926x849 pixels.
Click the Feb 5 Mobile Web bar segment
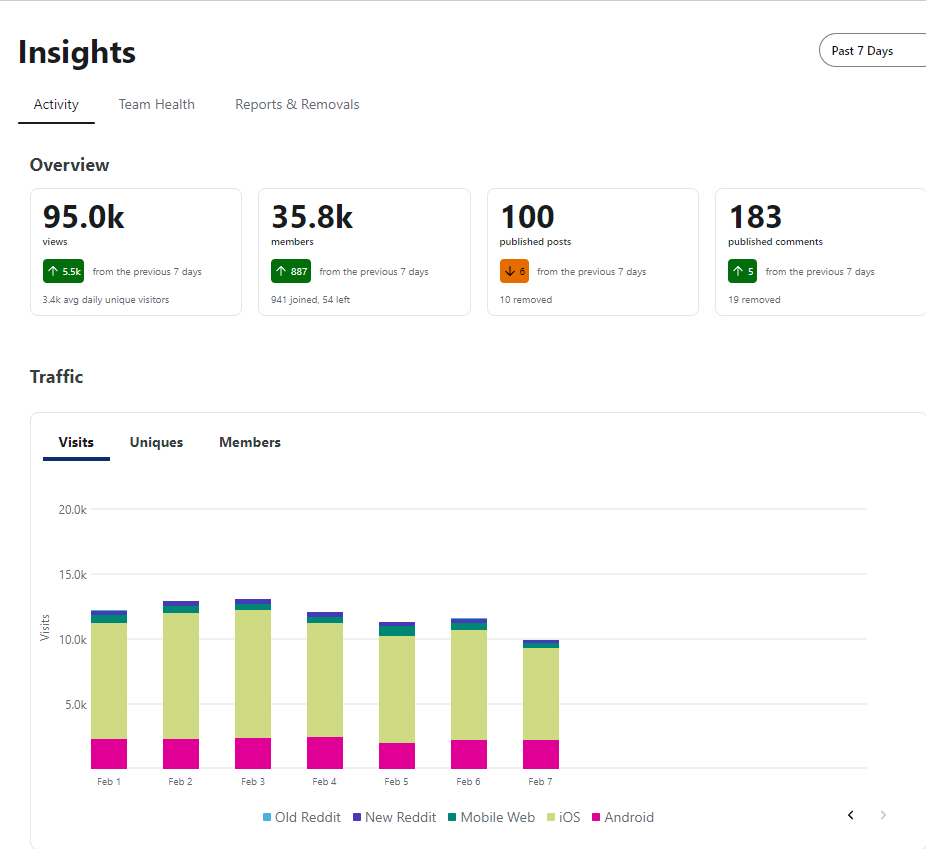pyautogui.click(x=397, y=631)
